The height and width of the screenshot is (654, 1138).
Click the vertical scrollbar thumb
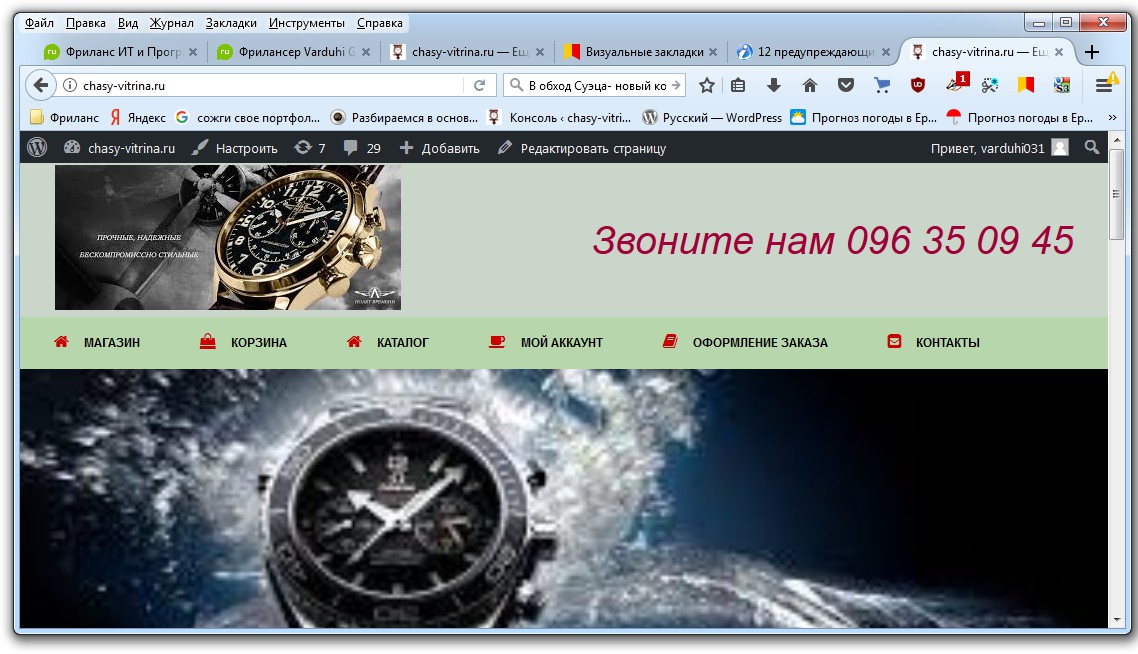pos(1116,194)
